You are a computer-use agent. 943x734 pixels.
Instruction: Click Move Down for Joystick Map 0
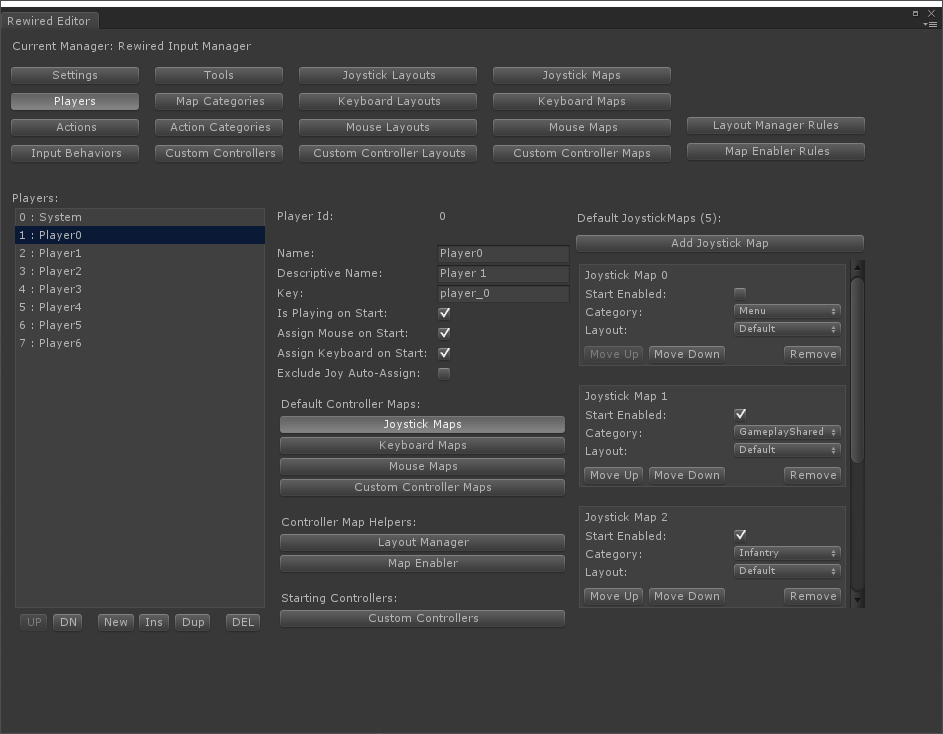click(687, 354)
